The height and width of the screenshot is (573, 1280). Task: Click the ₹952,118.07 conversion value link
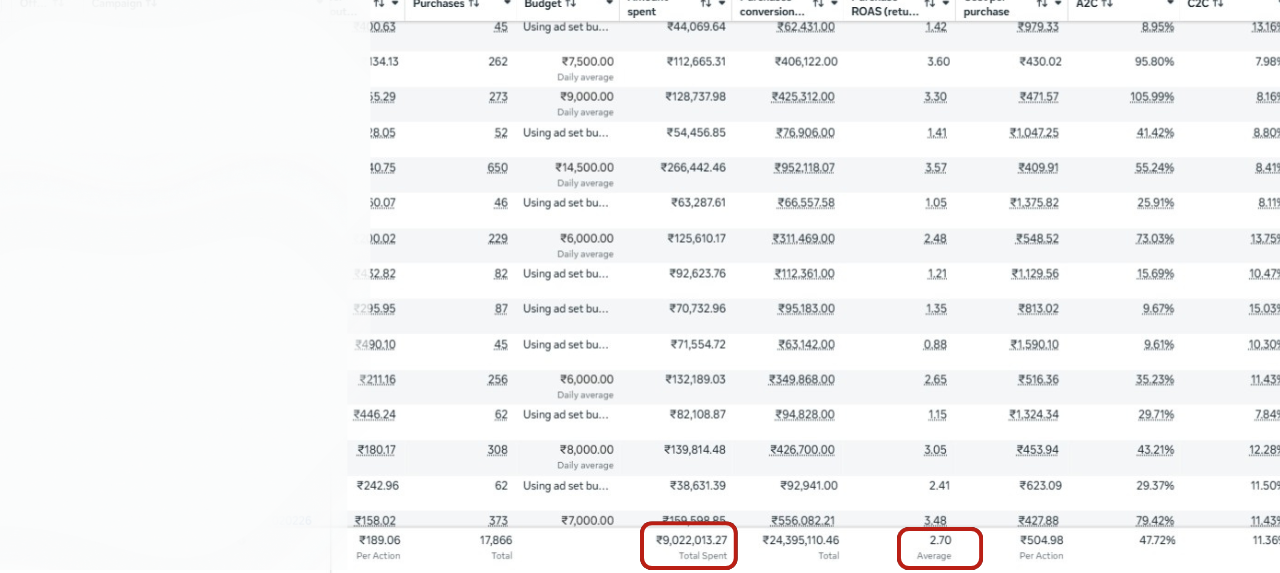click(x=804, y=168)
